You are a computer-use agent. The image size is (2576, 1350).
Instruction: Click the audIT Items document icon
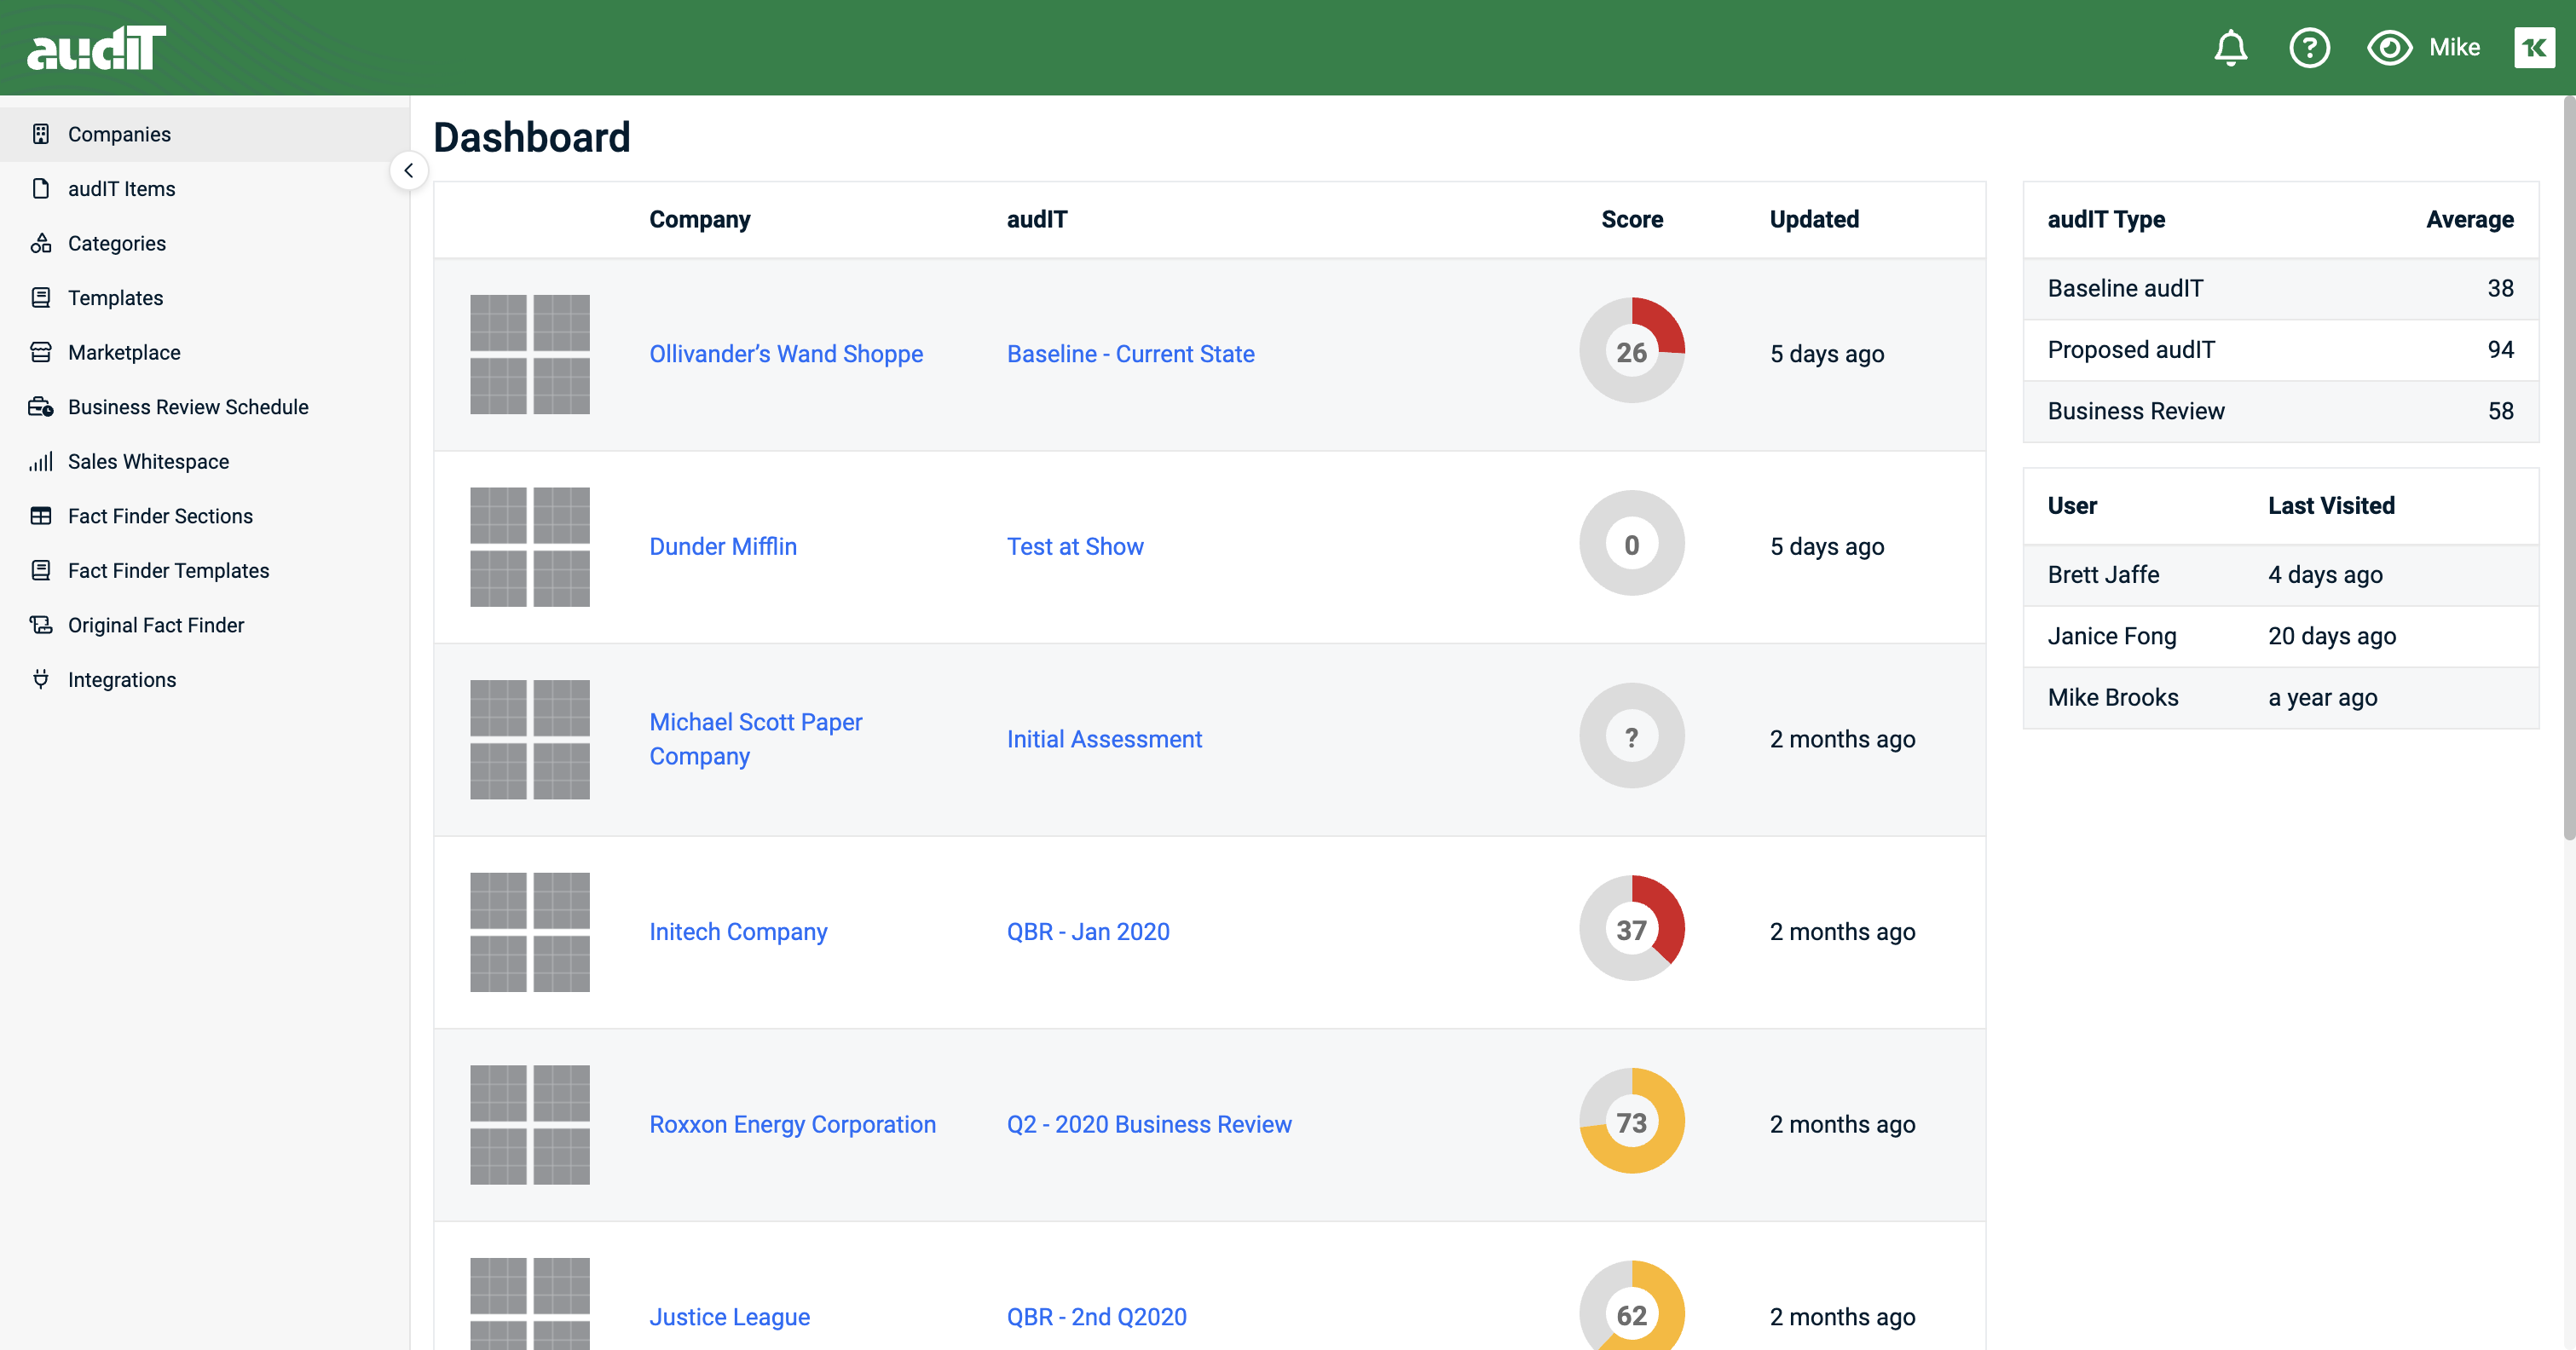pos(41,188)
